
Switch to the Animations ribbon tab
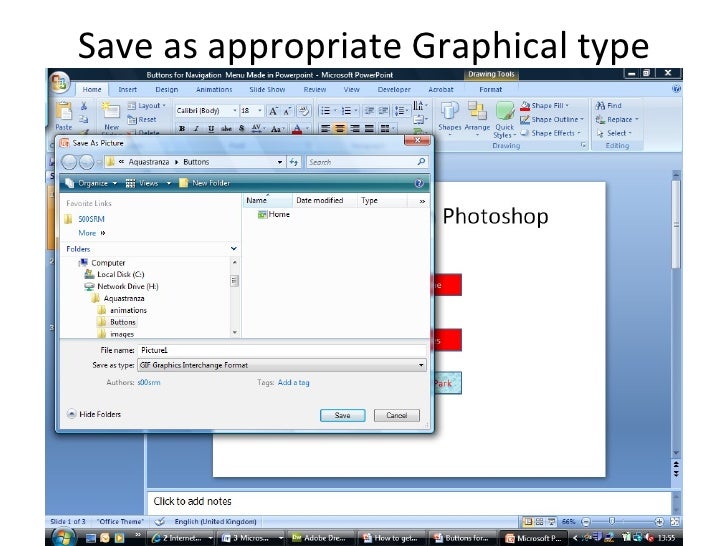tap(214, 90)
